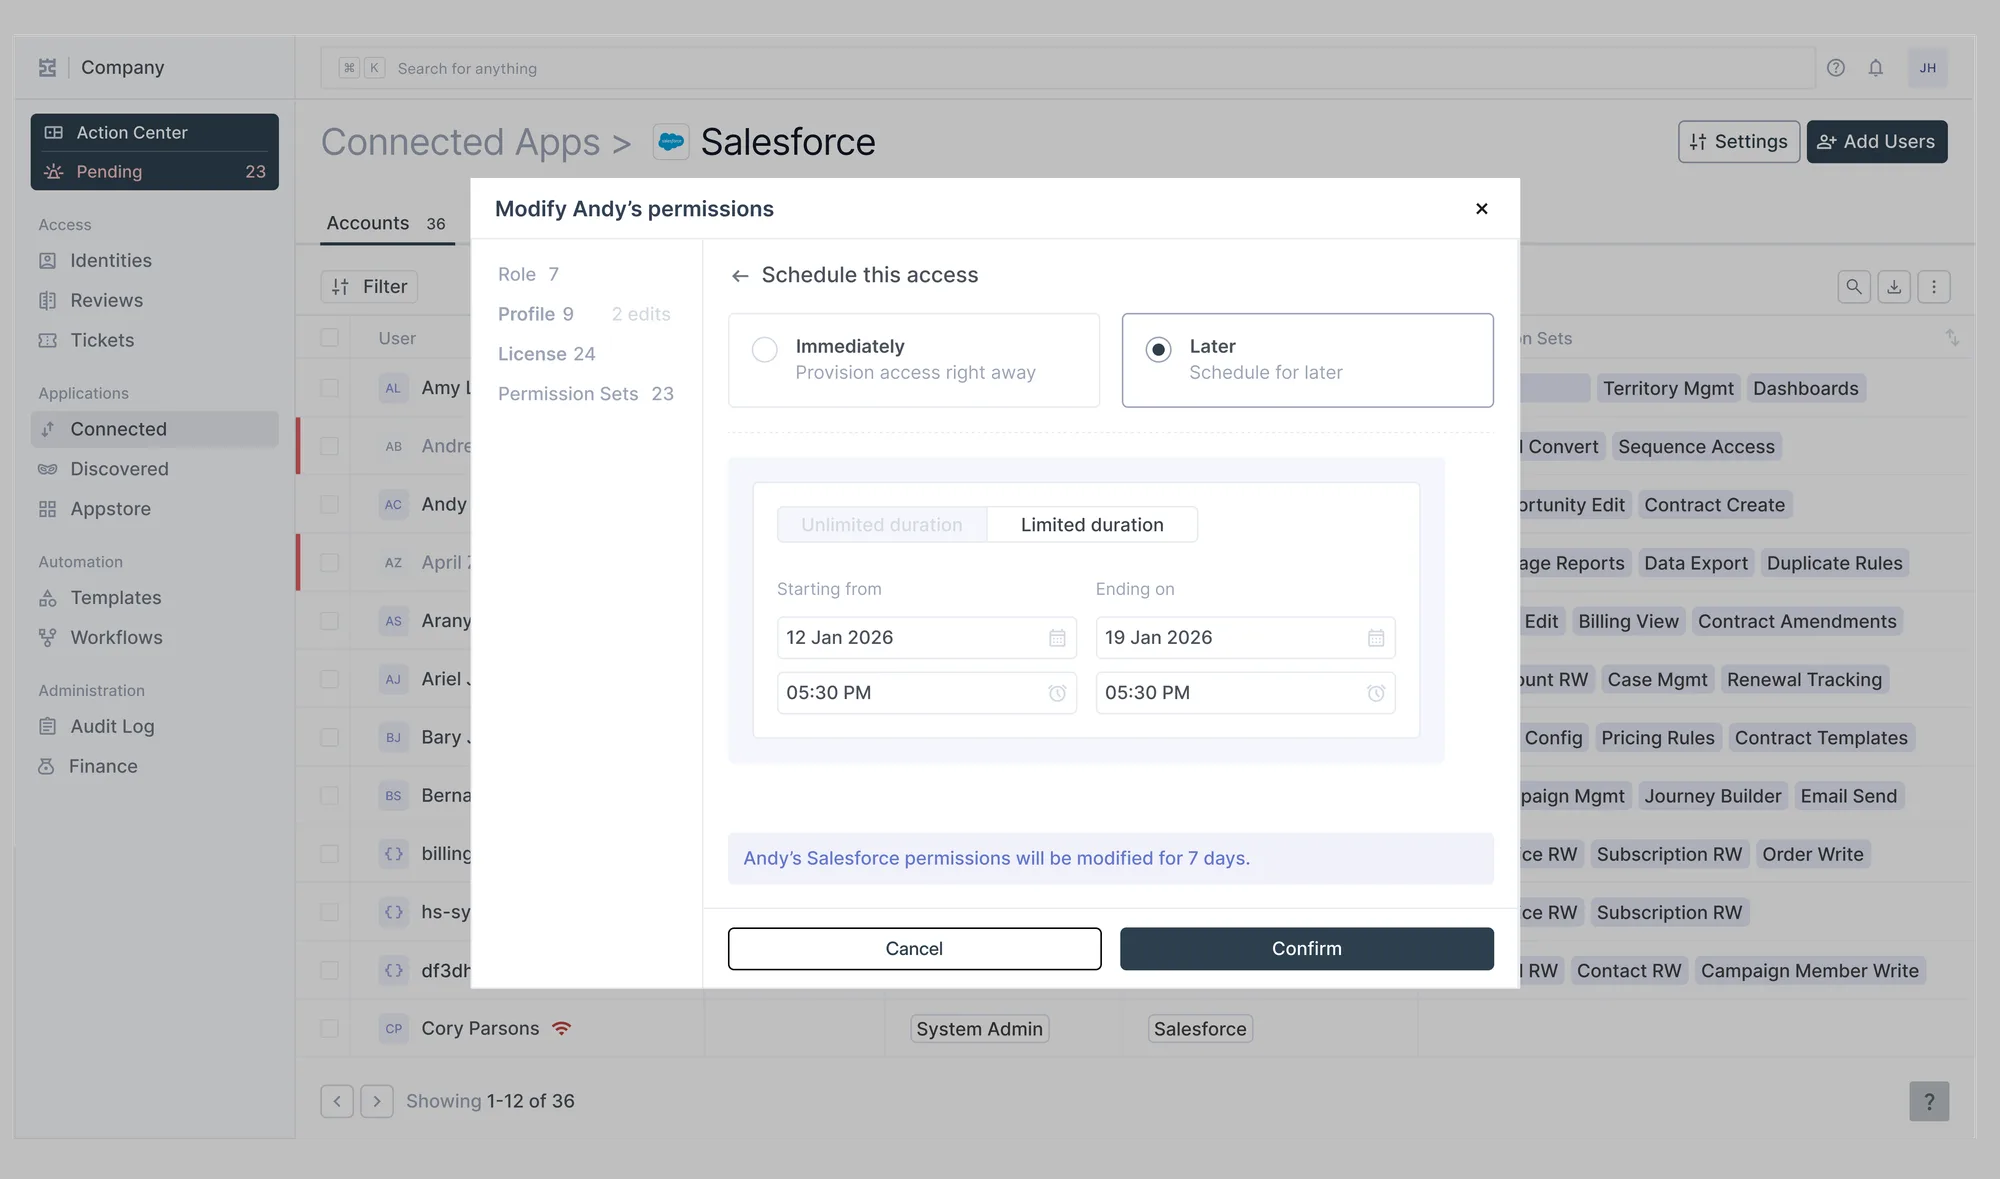Viewport: 2000px width, 1179px height.
Task: Tick the checkbox for the billing row
Action: (x=329, y=854)
